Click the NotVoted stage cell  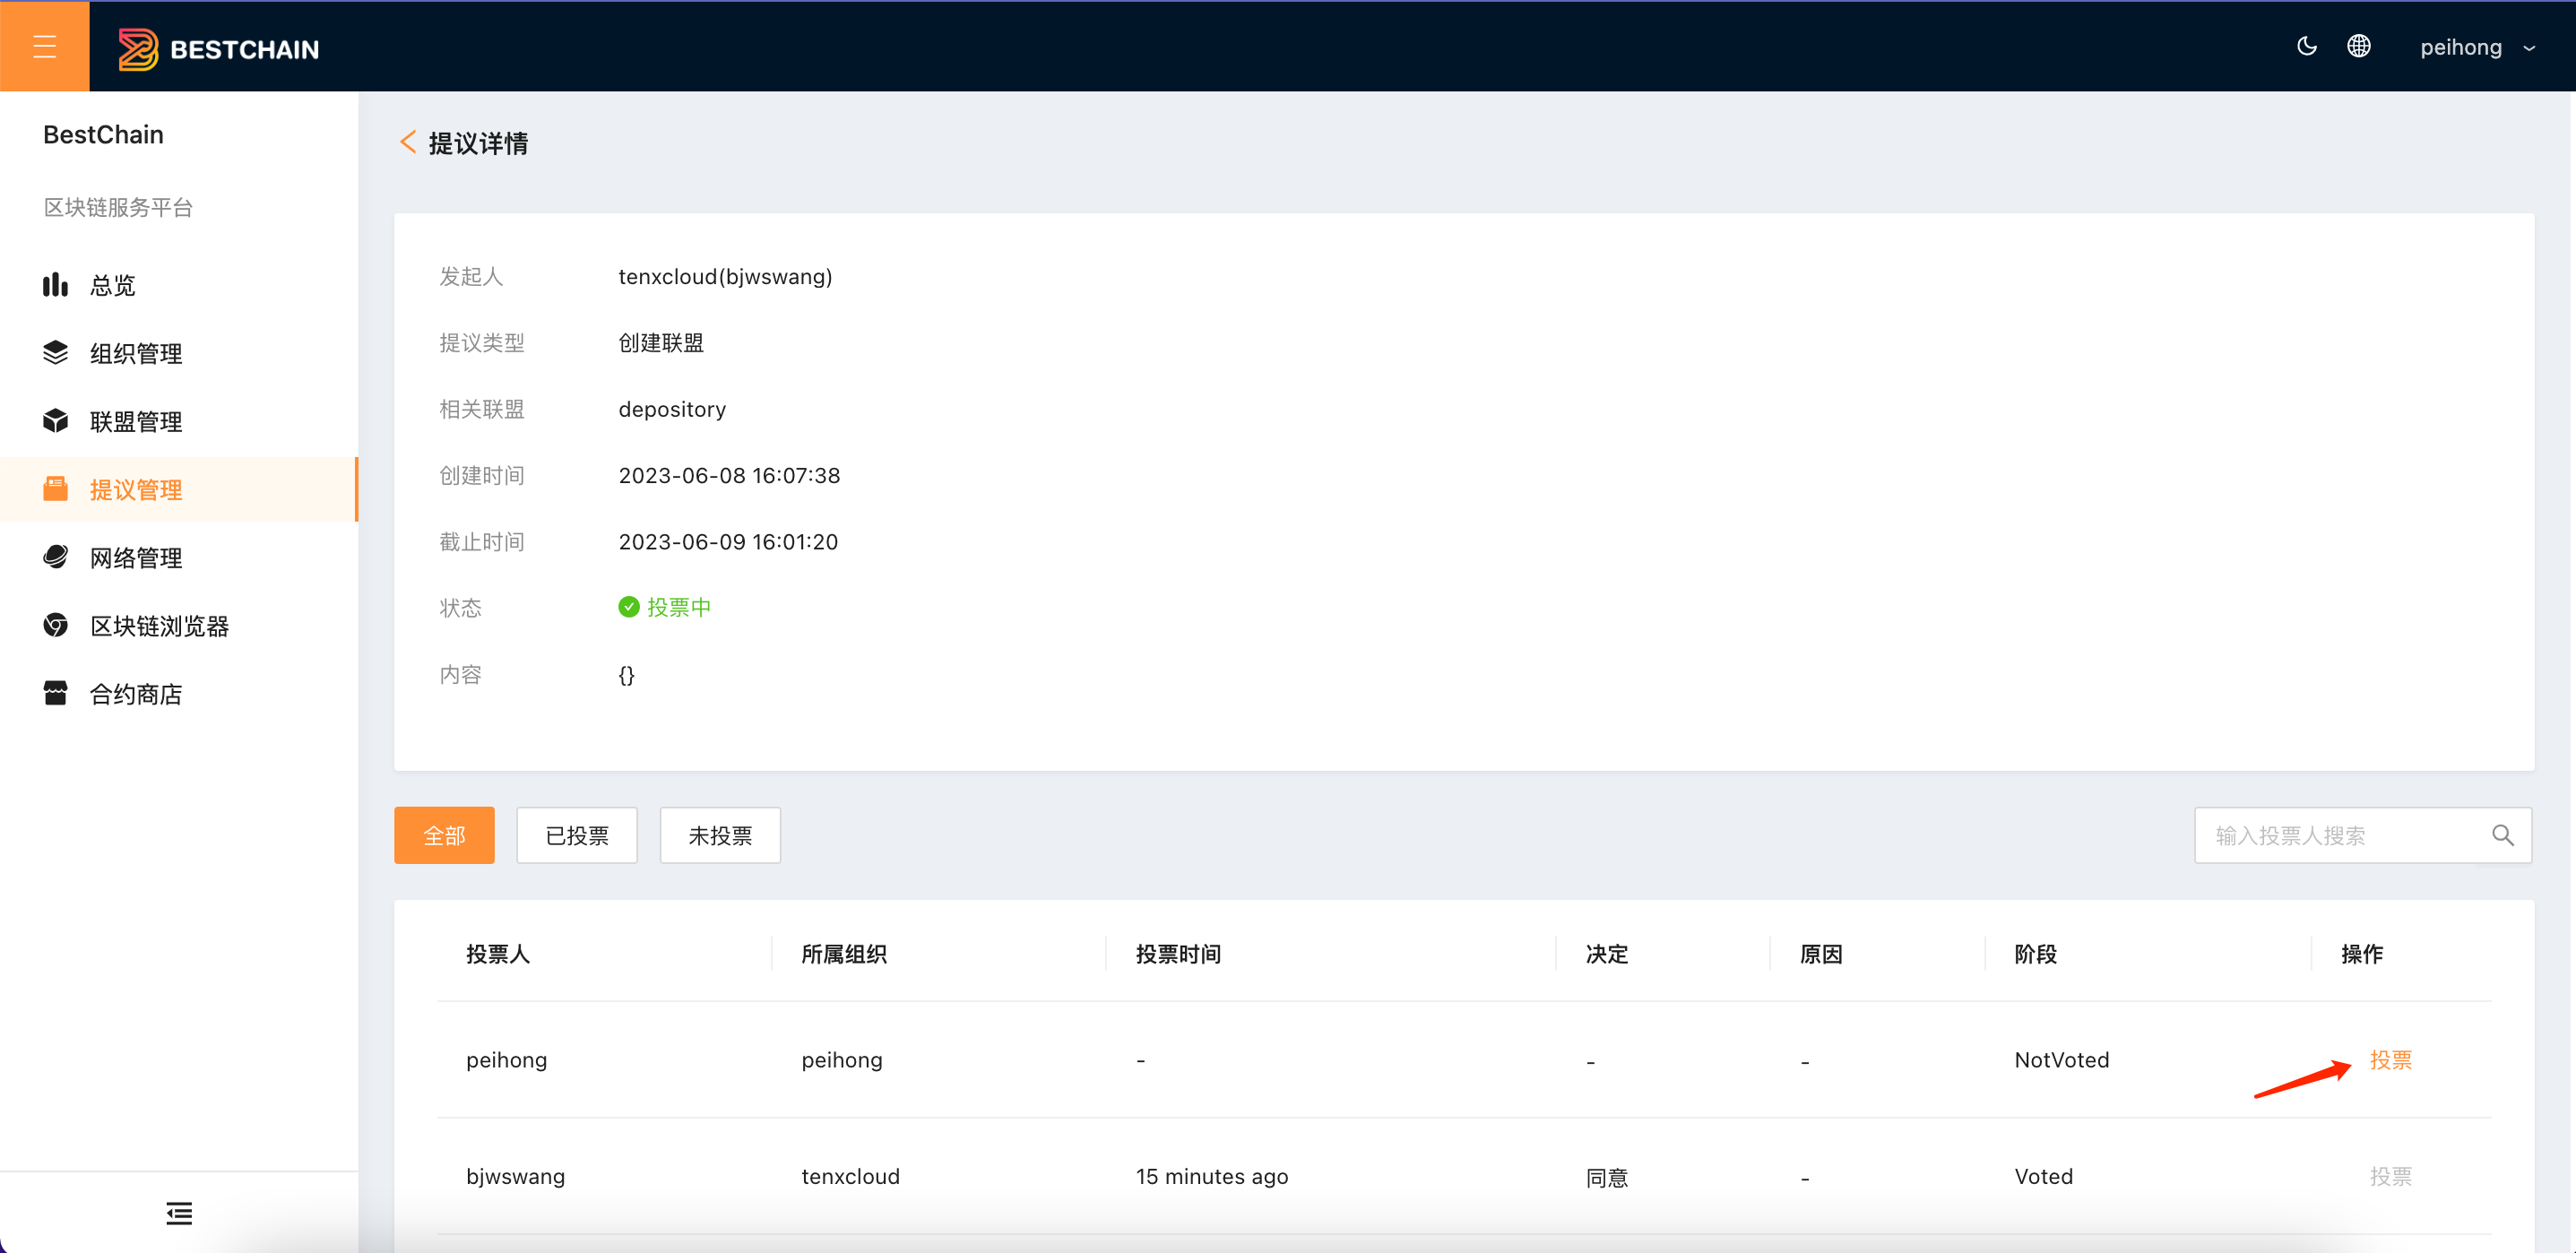point(2062,1060)
